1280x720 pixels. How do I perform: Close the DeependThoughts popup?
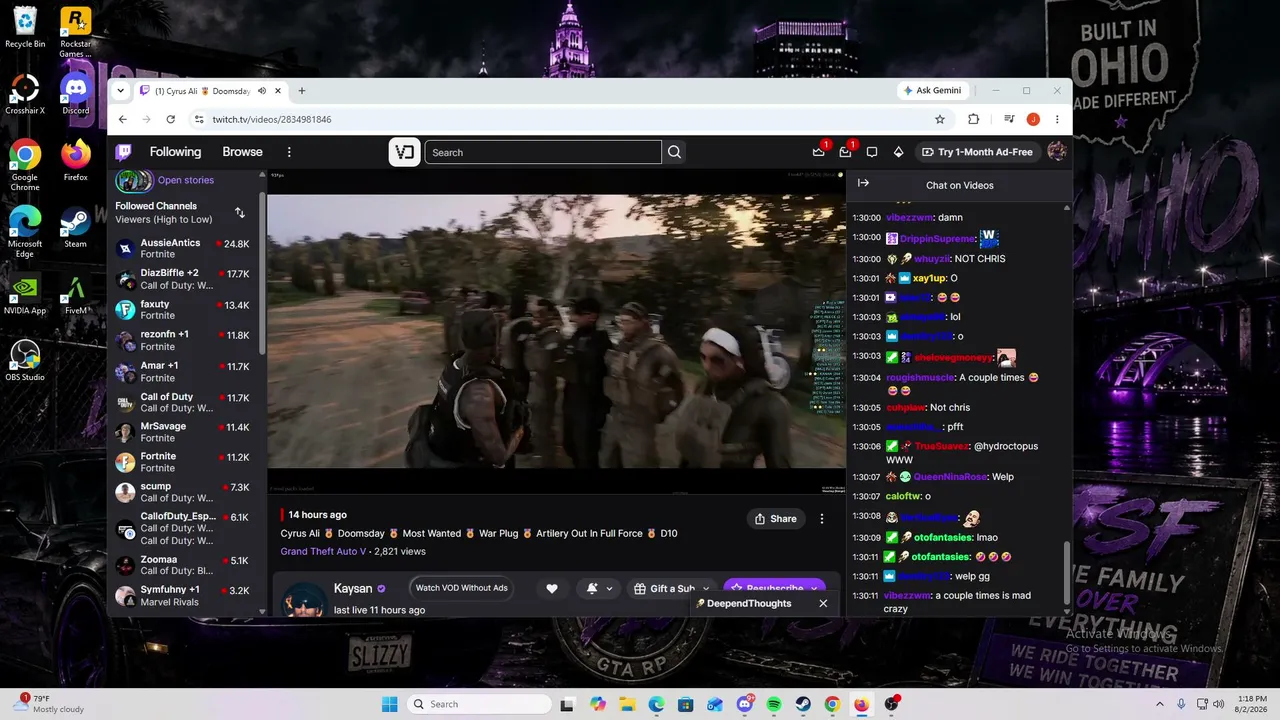tap(823, 603)
